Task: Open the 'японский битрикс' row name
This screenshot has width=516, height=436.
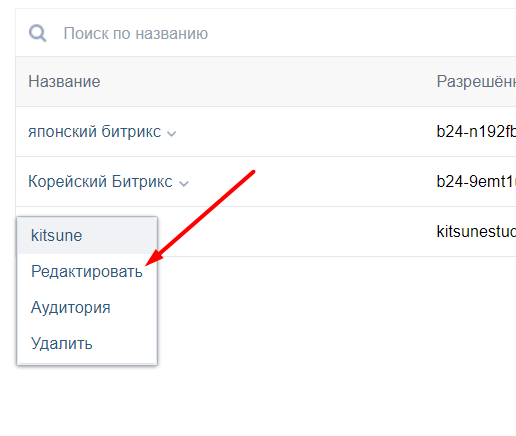Action: click(94, 131)
